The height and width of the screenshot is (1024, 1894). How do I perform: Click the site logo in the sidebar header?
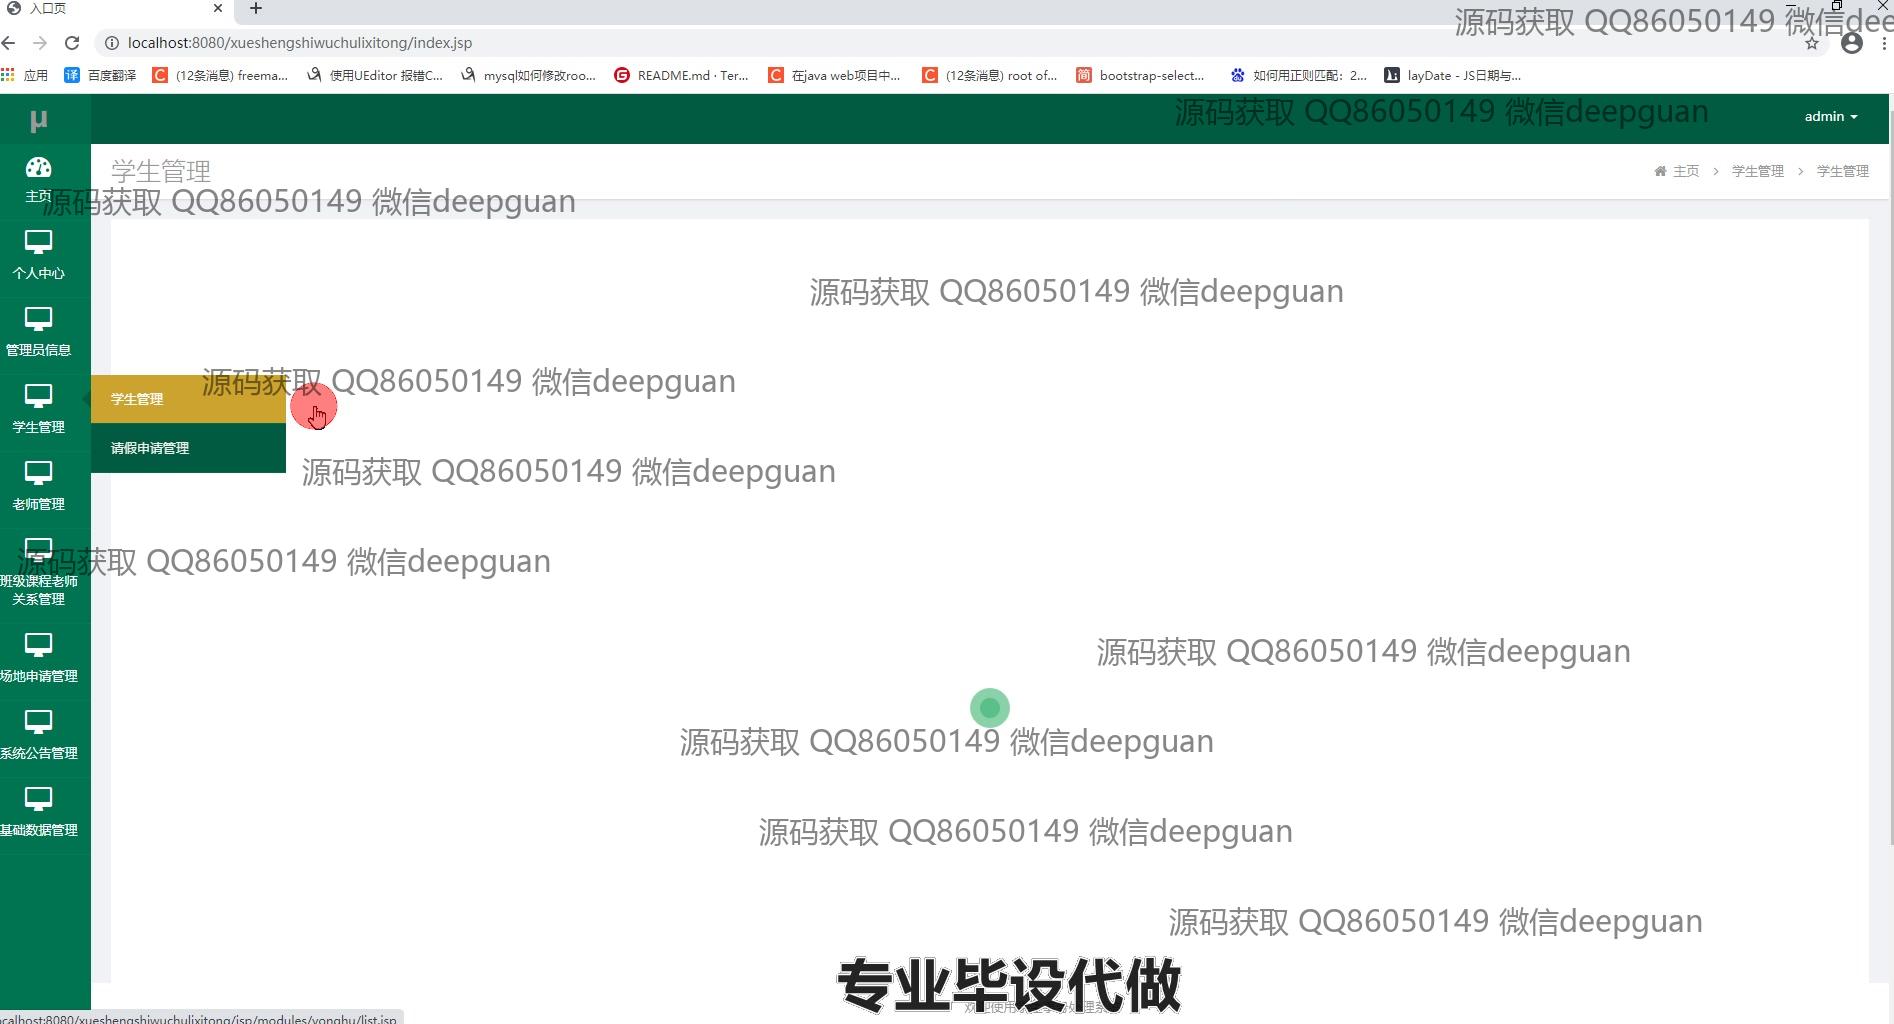click(x=39, y=121)
